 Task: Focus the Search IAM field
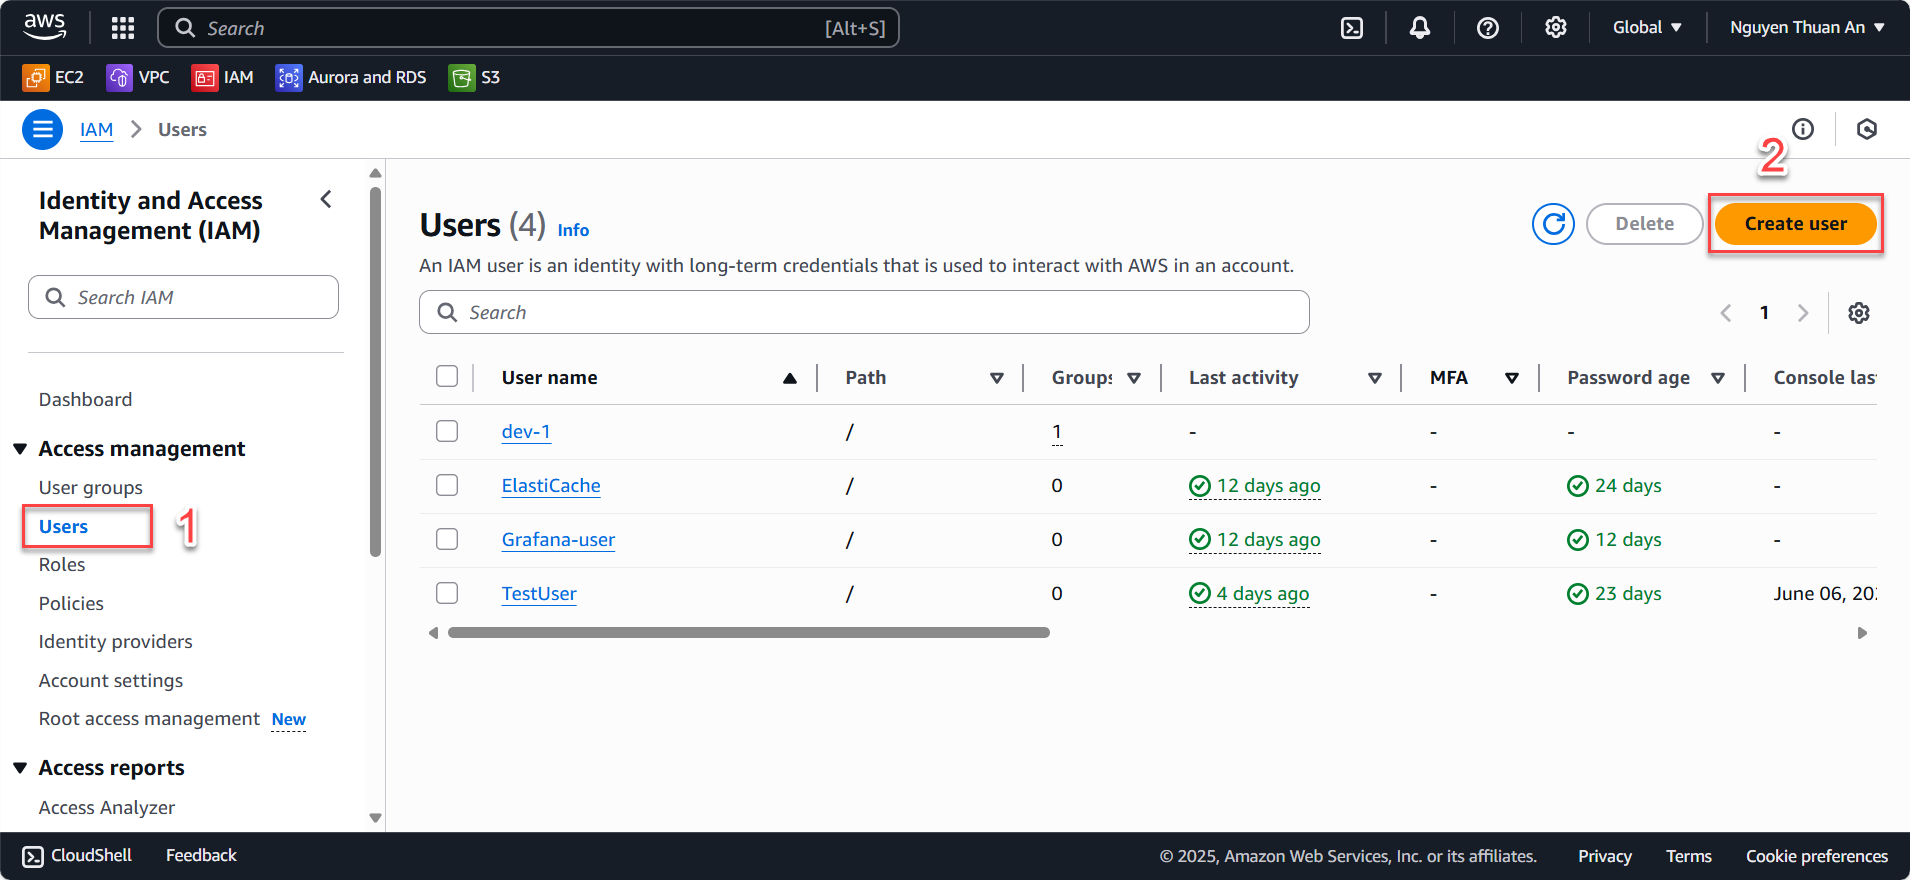(183, 297)
